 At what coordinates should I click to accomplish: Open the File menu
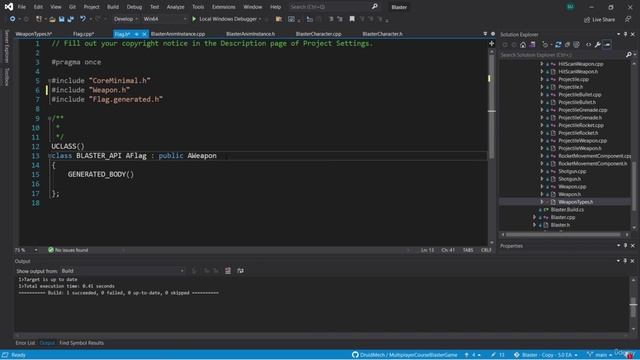click(22, 7)
